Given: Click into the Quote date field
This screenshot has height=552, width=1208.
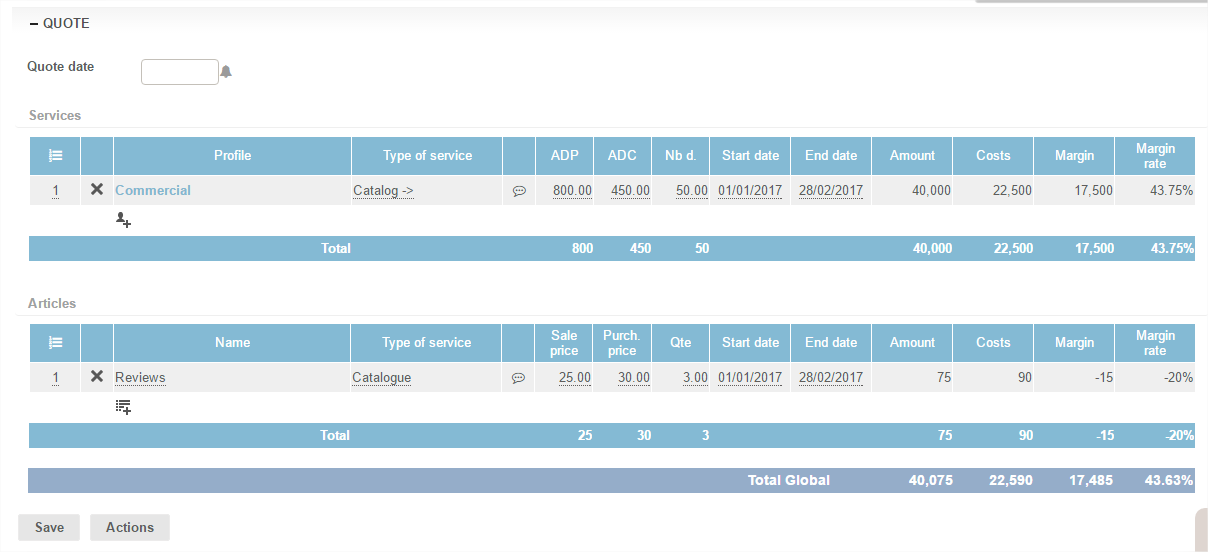Looking at the screenshot, I should pos(179,72).
